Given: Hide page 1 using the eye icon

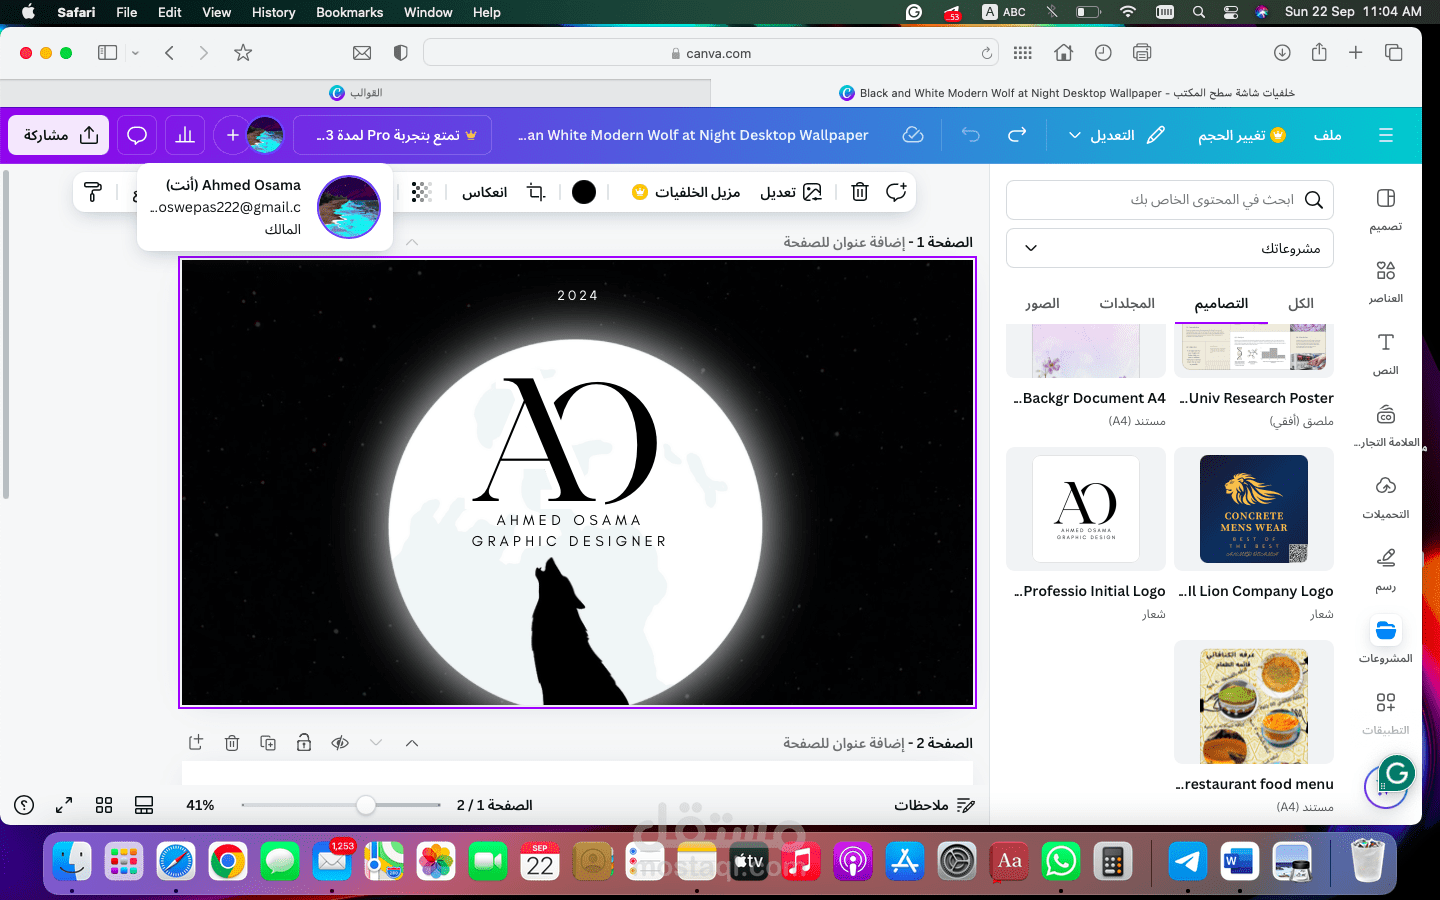Looking at the screenshot, I should [340, 743].
